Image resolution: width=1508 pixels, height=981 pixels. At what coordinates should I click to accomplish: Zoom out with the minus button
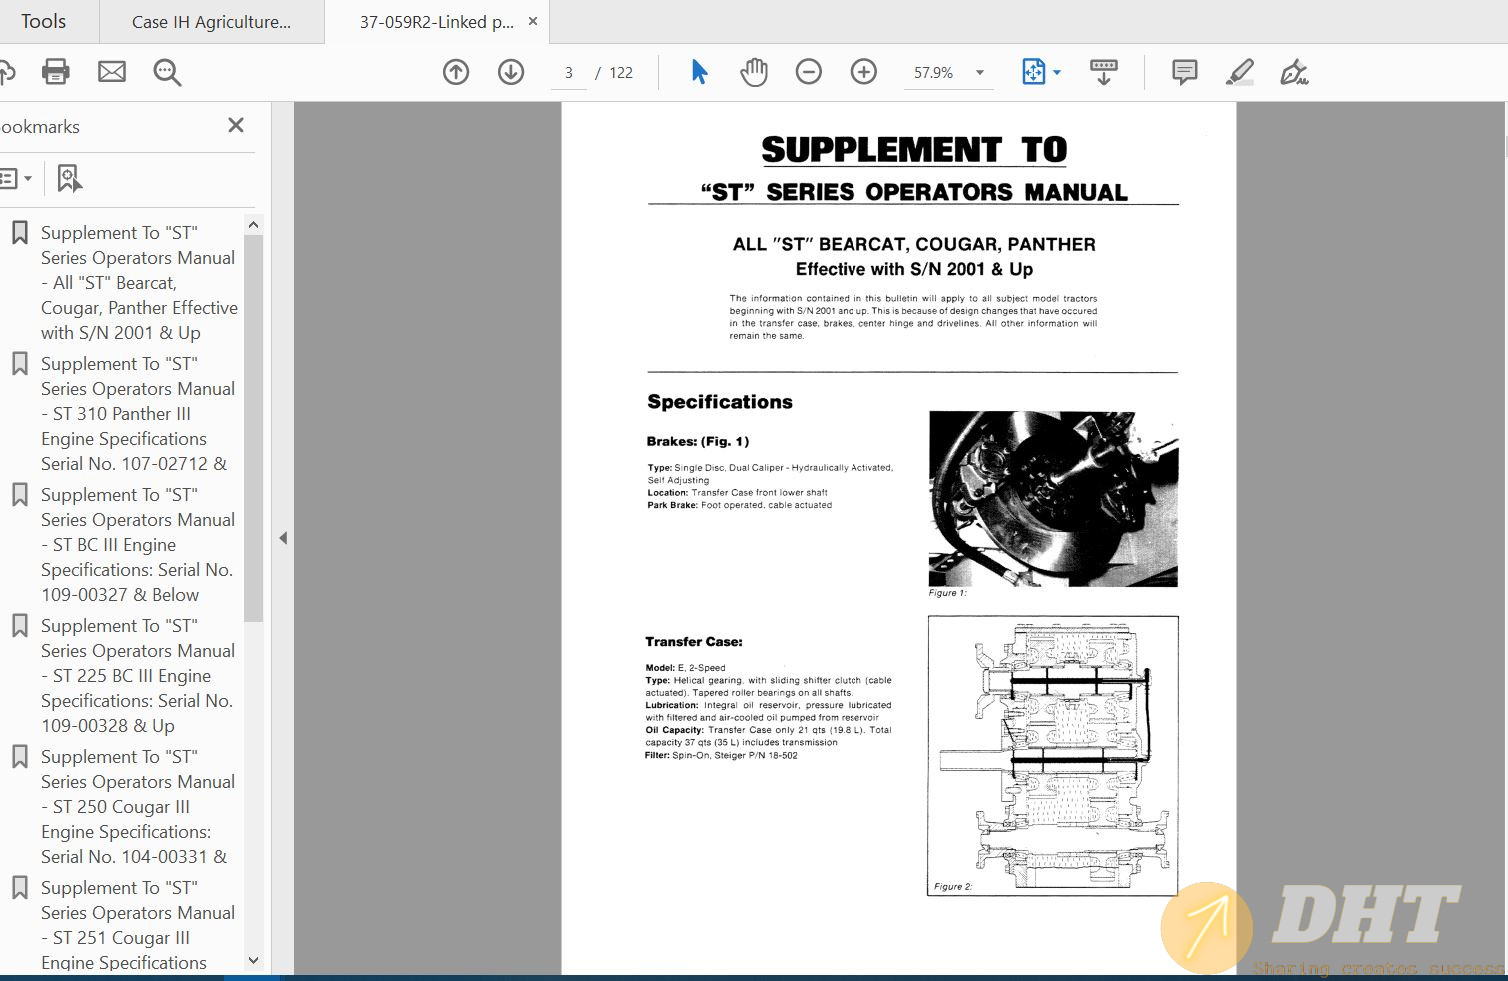tap(809, 72)
